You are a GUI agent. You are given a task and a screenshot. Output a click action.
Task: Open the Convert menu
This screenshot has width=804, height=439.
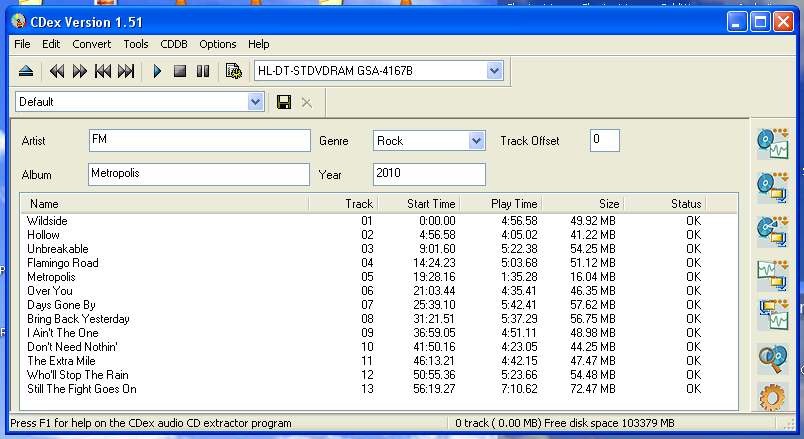coord(91,44)
